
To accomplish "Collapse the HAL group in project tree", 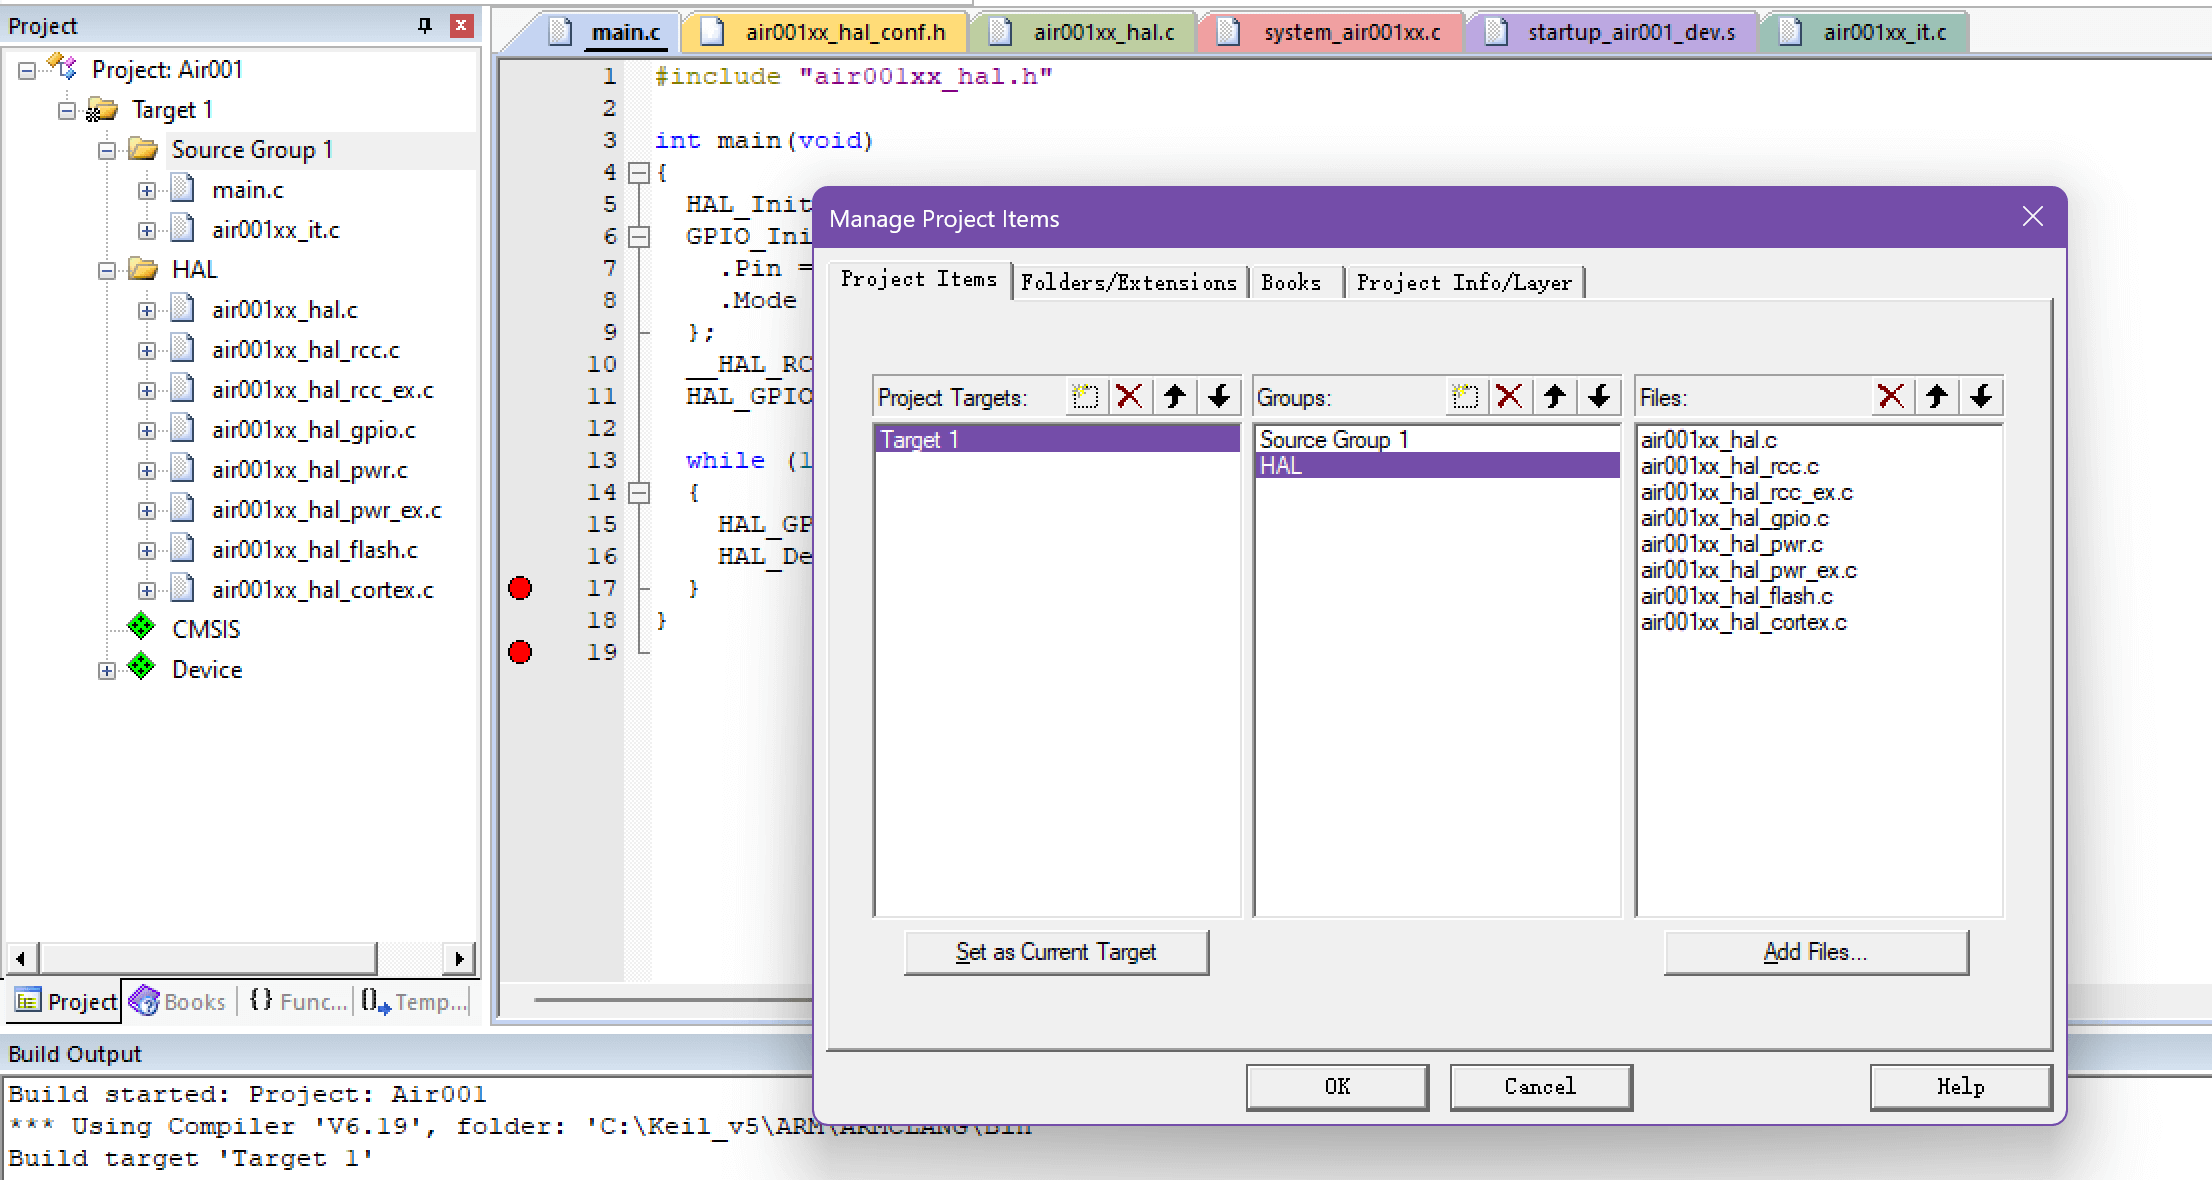I will click(107, 270).
